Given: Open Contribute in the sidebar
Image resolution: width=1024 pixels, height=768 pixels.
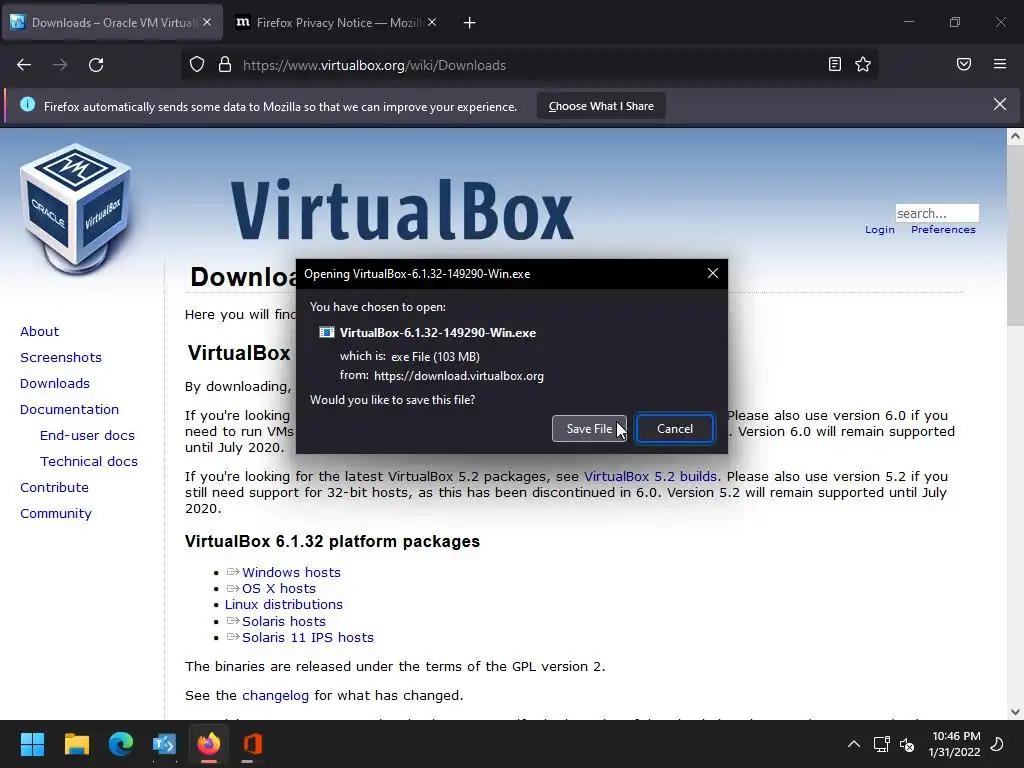Looking at the screenshot, I should (x=54, y=488).
